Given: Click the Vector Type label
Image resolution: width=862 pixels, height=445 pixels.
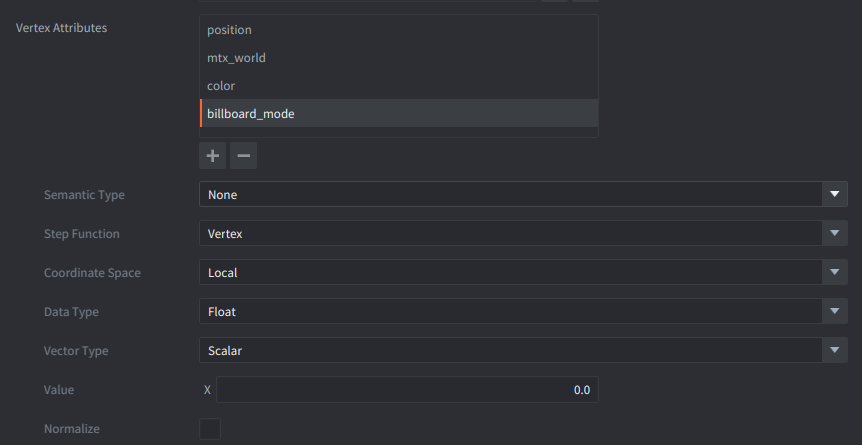Looking at the screenshot, I should [76, 351].
